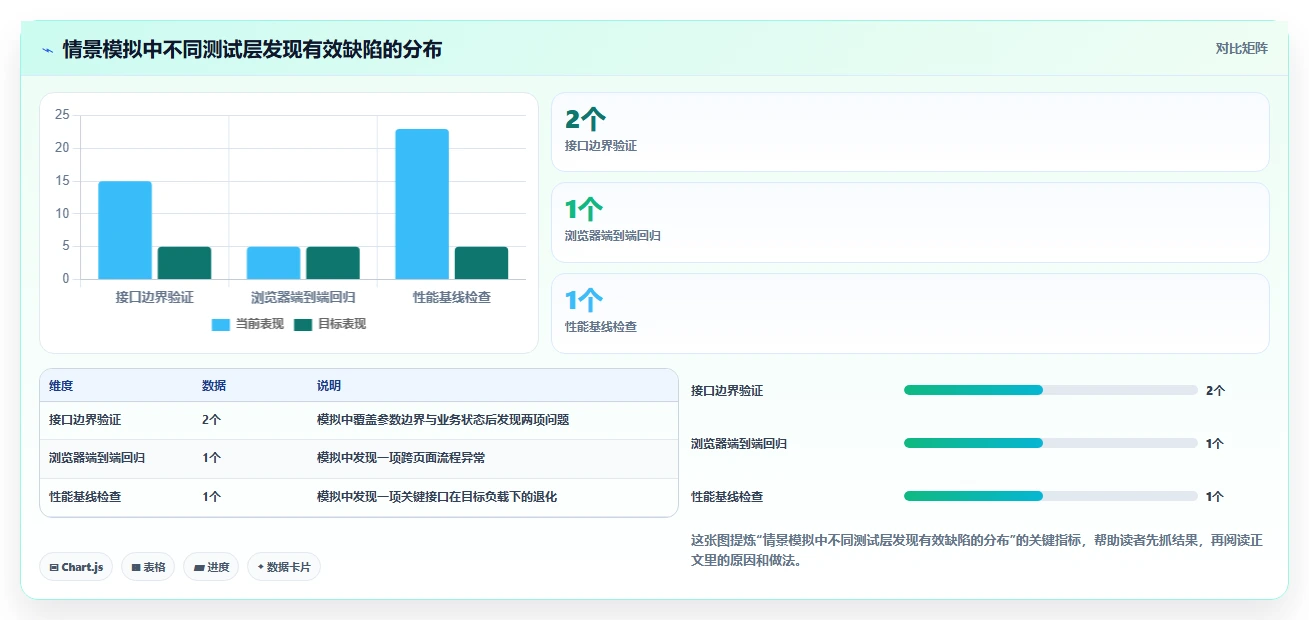Image resolution: width=1309 pixels, height=620 pixels.
Task: Click 模拟中发现一项关键接口在目标负载下的退化 description
Action: click(x=437, y=497)
